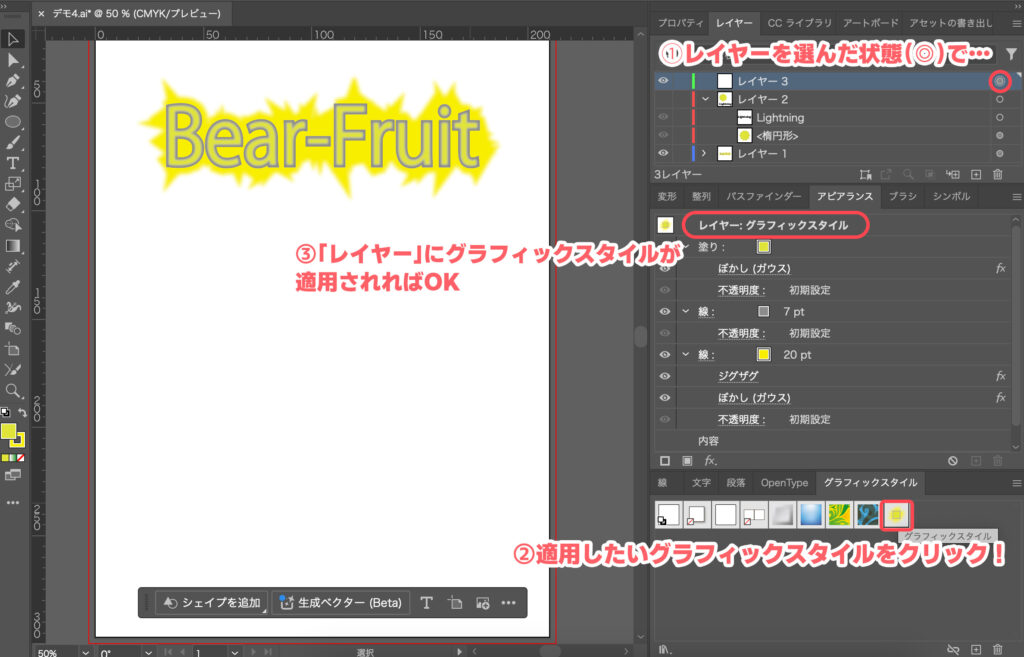The height and width of the screenshot is (657, 1024).
Task: Click the target circle for レイヤー 2
Action: point(1000,100)
